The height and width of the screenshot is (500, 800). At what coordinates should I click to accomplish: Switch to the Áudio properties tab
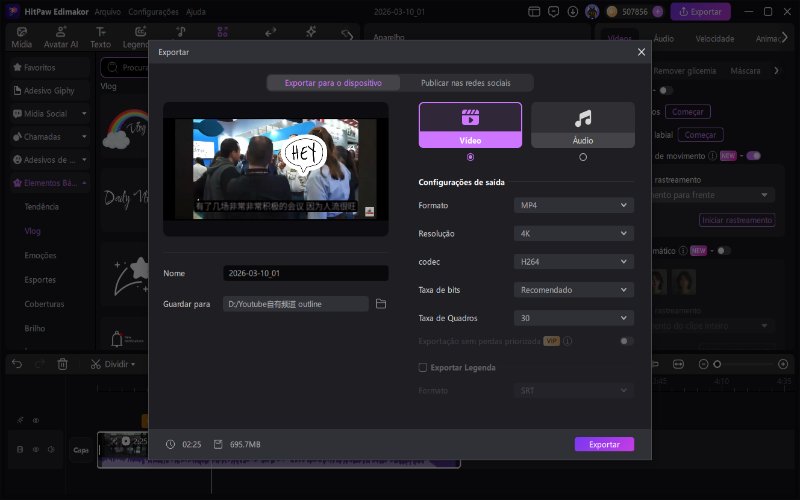coord(663,38)
